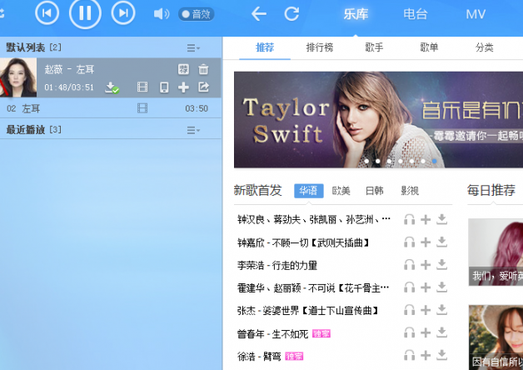
Task: Open song 钟汉良、蒋劲夫、张凯丽、孙艺洲
Action: tap(314, 220)
